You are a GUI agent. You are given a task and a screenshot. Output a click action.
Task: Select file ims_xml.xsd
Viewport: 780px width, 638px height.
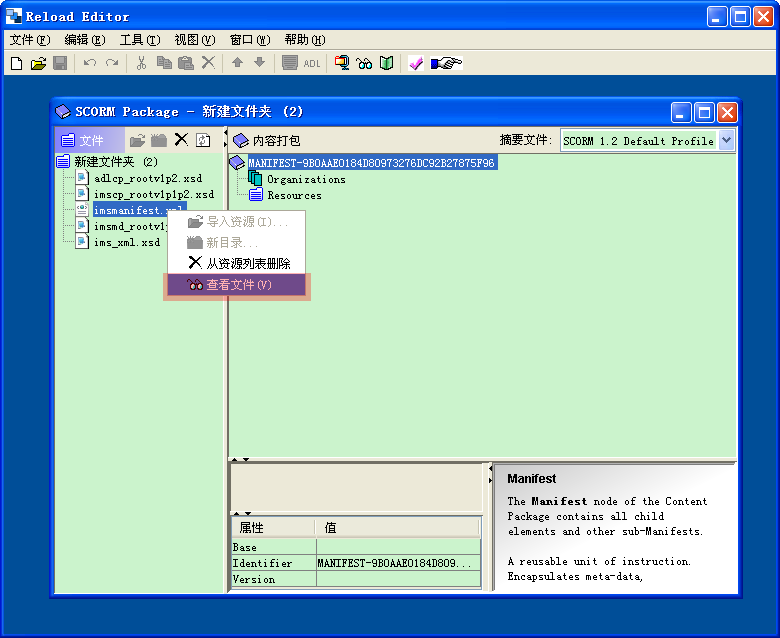coord(127,242)
